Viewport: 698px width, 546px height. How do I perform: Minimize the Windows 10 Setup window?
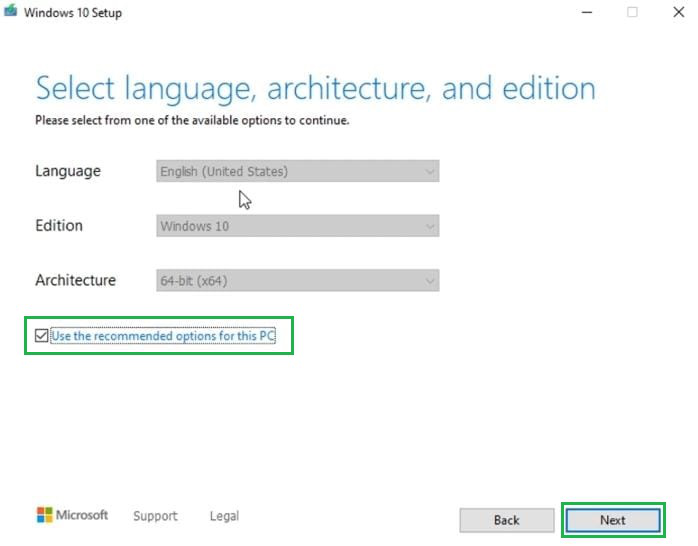coord(587,12)
